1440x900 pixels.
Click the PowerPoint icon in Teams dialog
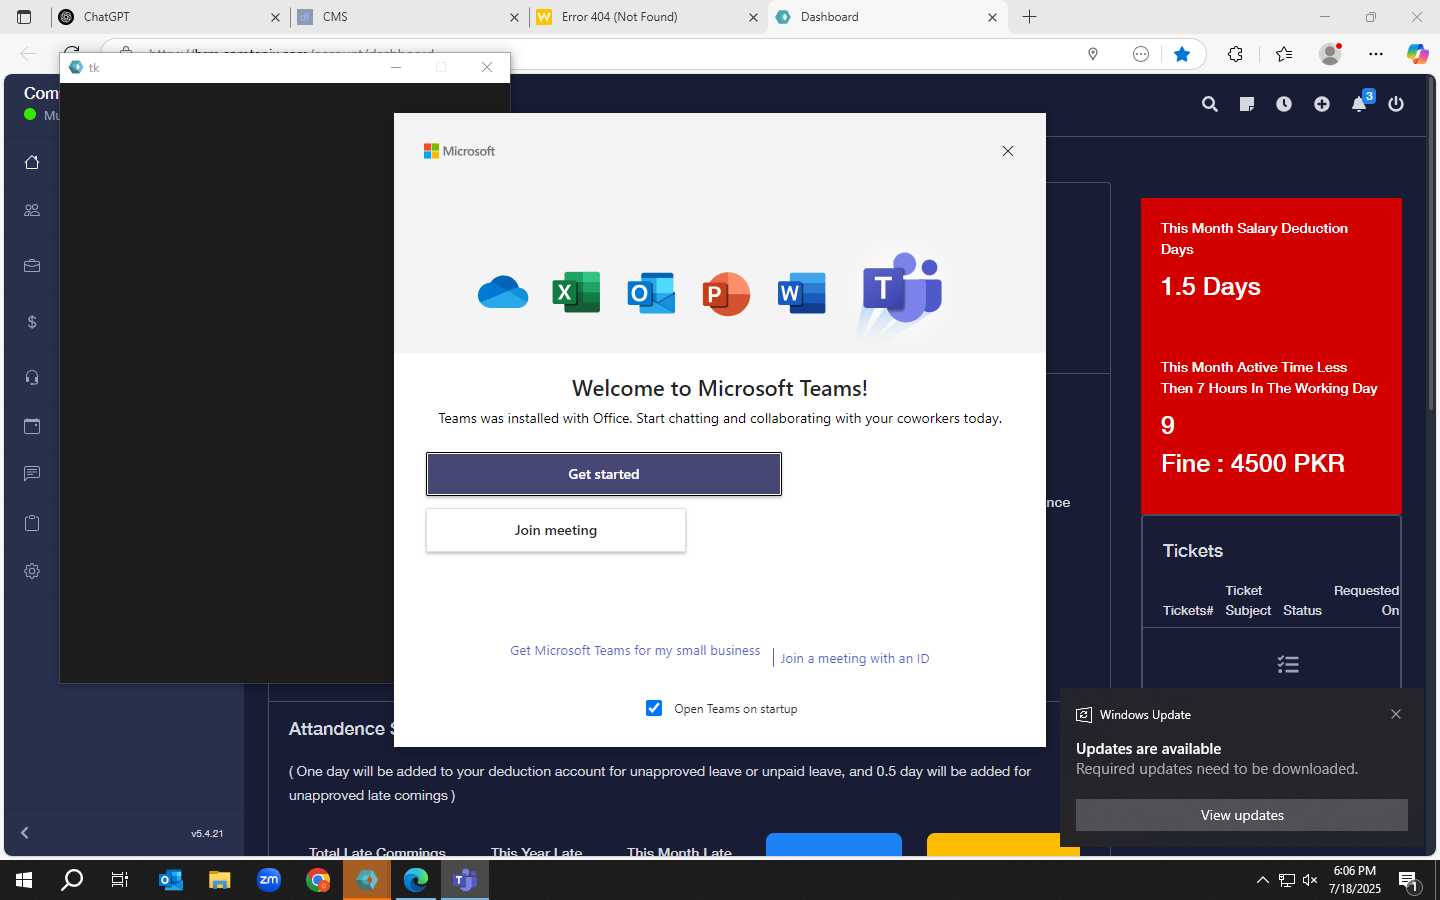click(x=726, y=294)
